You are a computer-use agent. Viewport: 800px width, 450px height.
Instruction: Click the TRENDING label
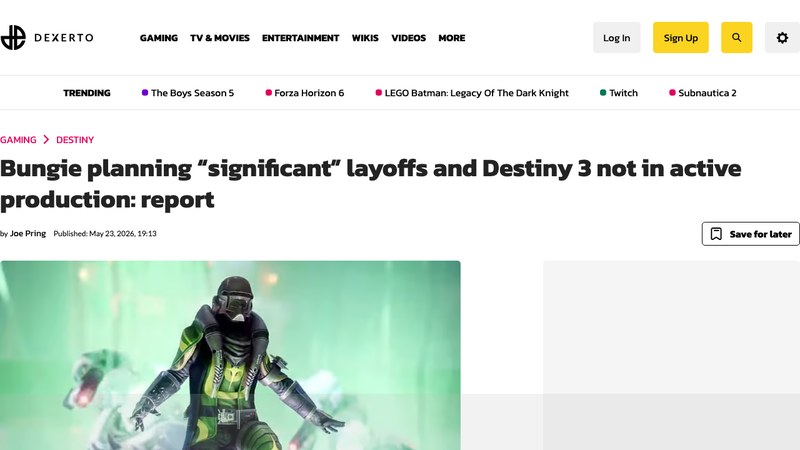pyautogui.click(x=87, y=93)
